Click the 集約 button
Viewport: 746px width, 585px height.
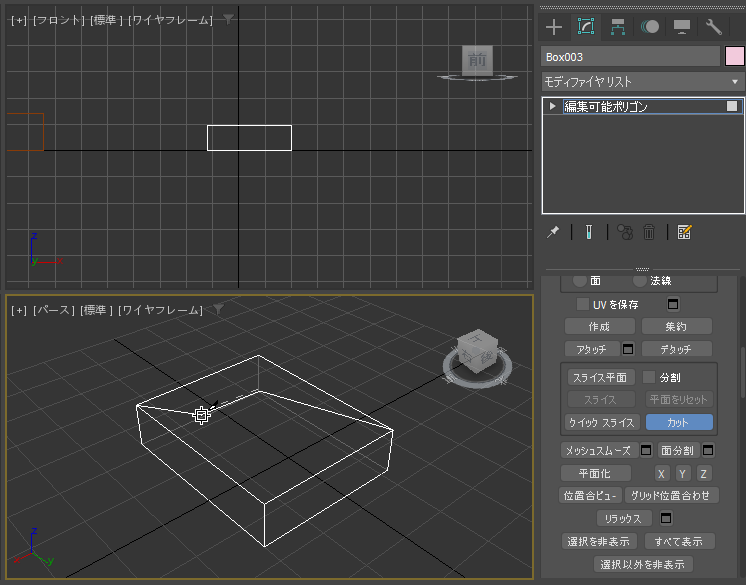[677, 327]
